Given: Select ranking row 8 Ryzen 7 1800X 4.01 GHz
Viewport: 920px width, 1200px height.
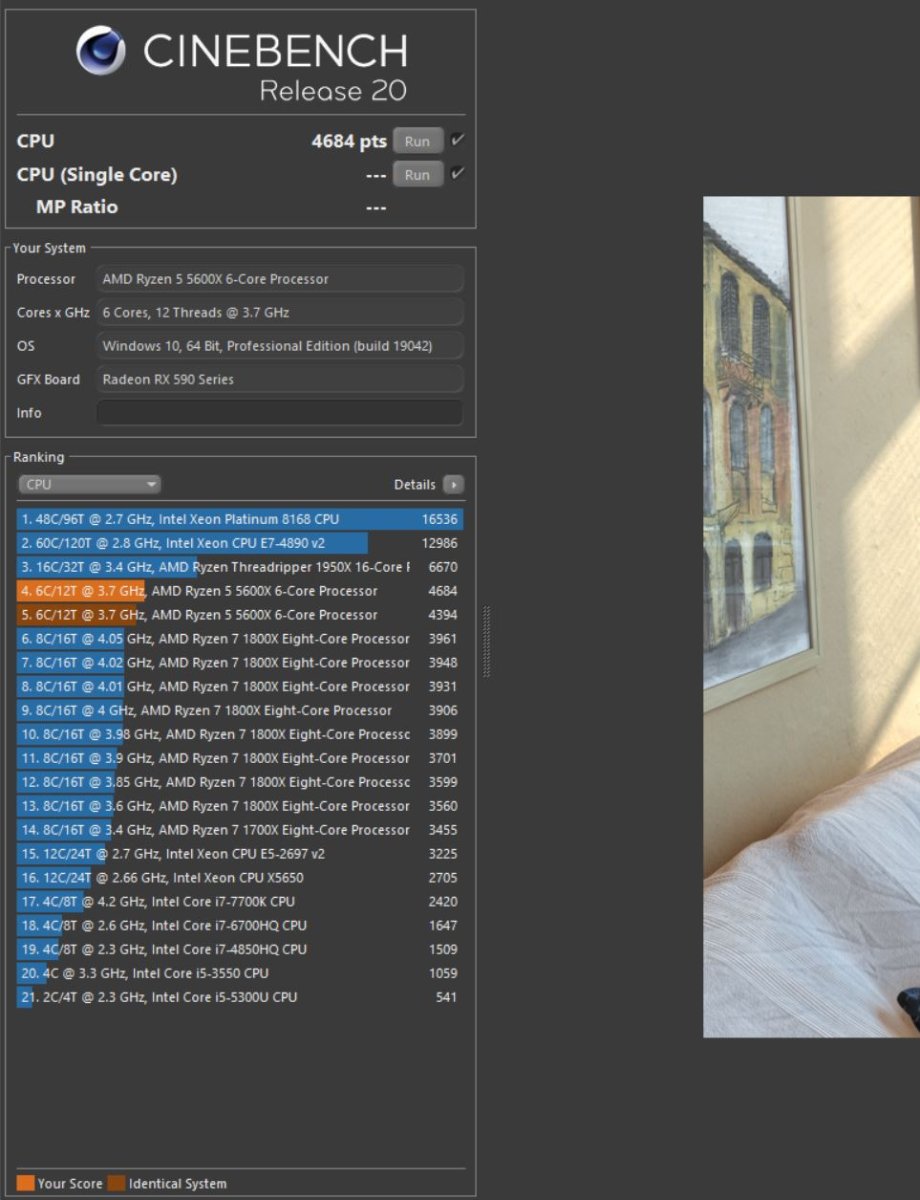Looking at the screenshot, I should [x=240, y=687].
